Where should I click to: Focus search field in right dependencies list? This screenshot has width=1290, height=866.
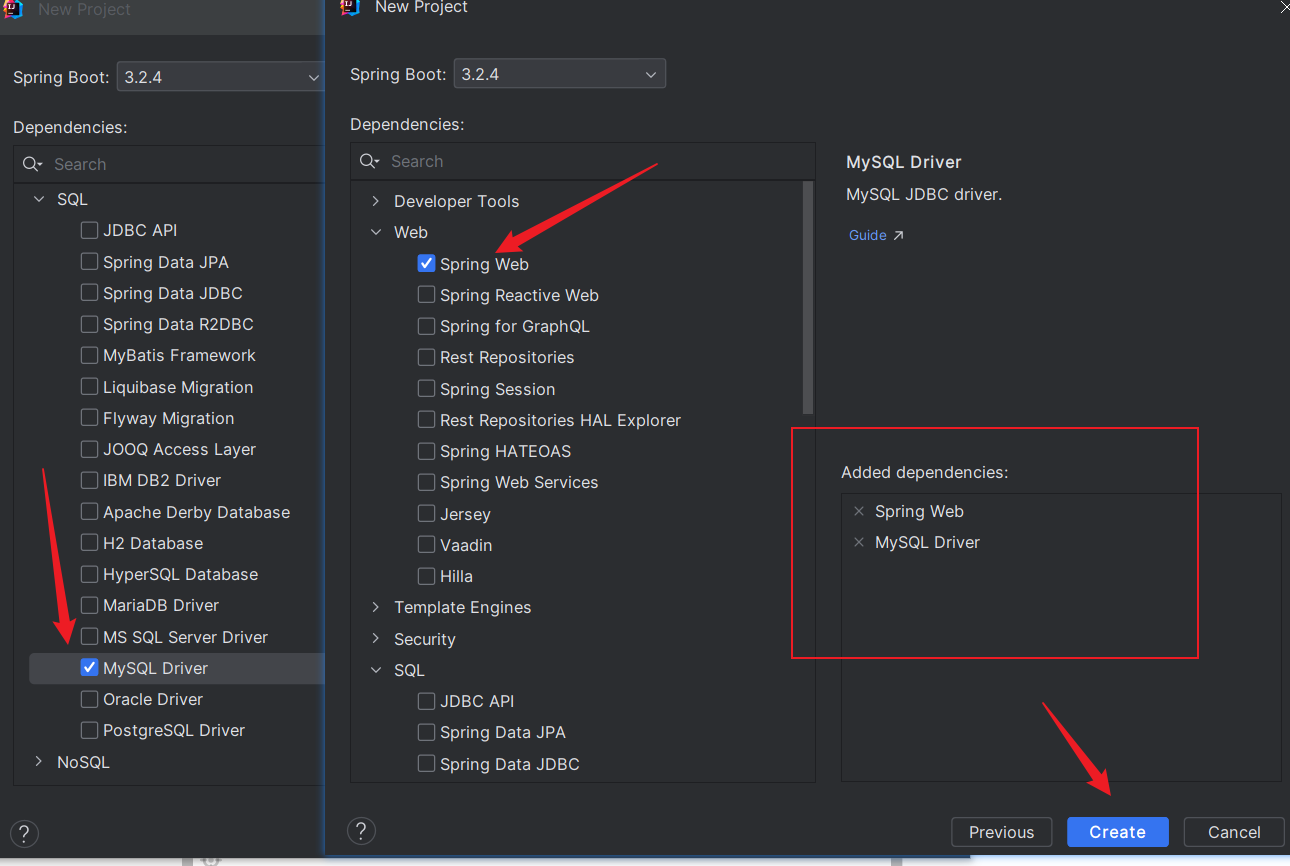[583, 161]
